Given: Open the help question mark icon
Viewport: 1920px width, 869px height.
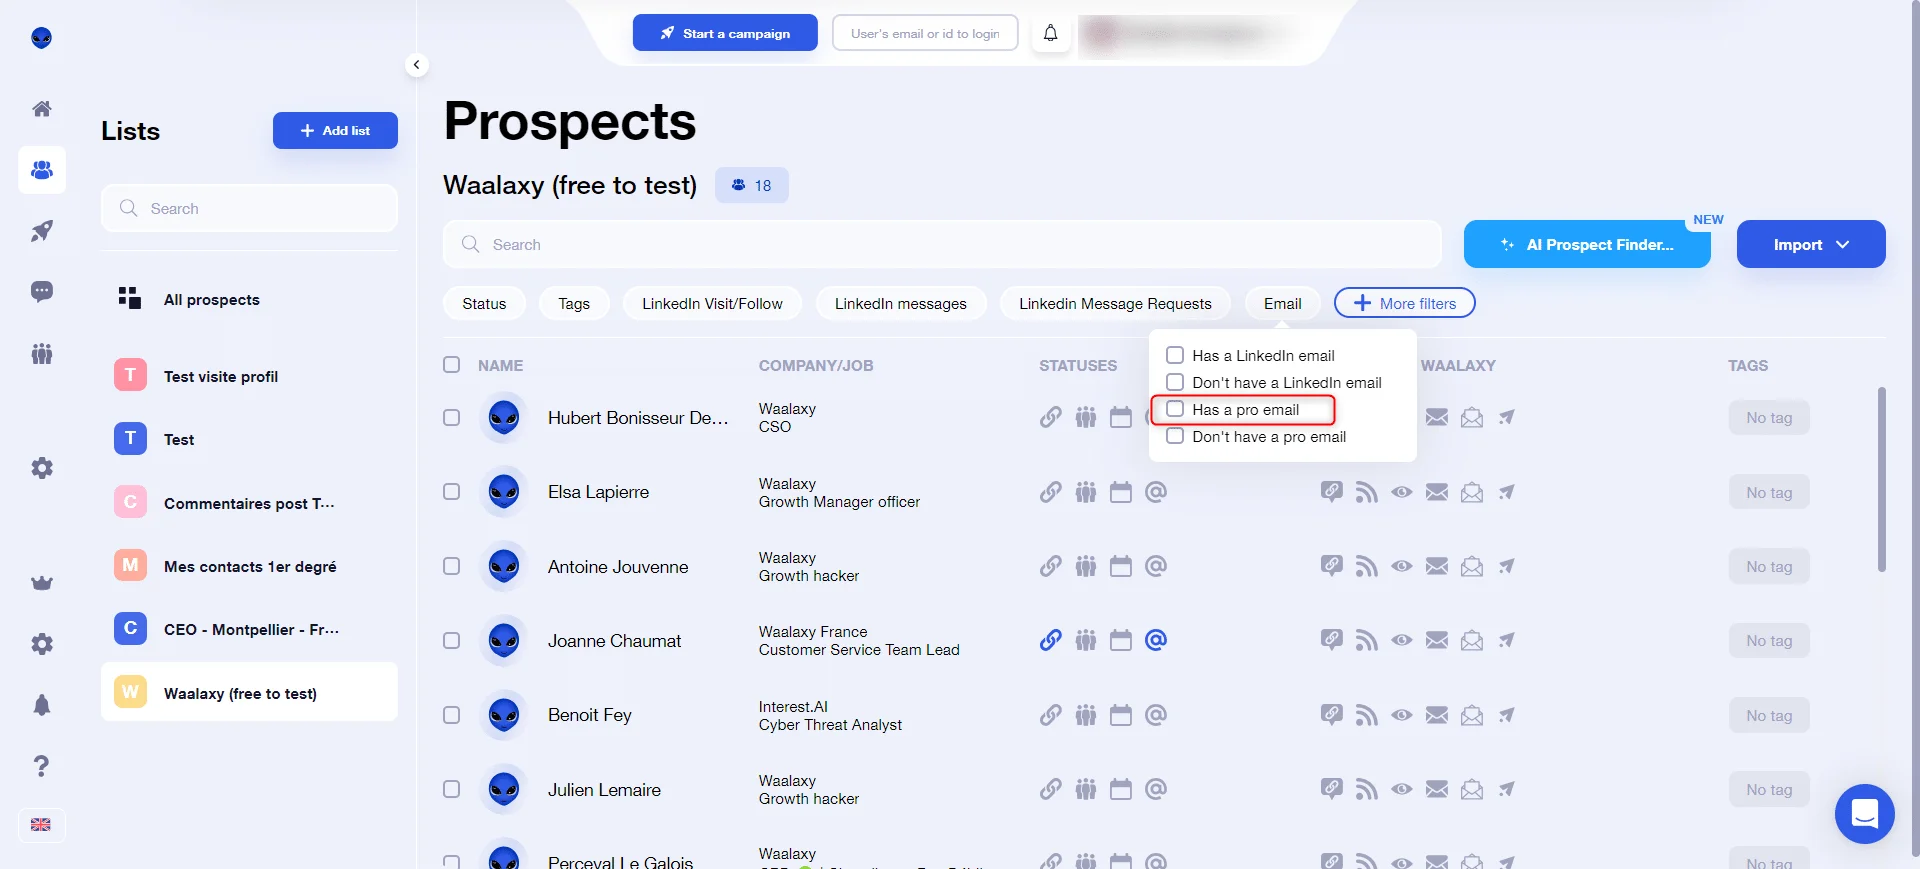Looking at the screenshot, I should pos(41,766).
